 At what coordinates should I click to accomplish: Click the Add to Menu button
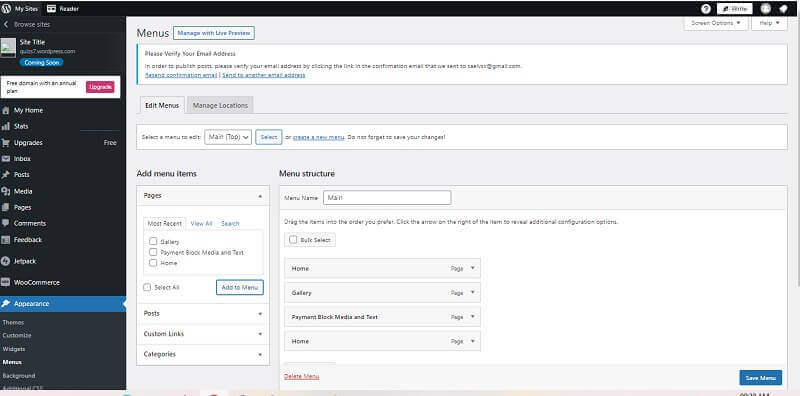click(240, 287)
